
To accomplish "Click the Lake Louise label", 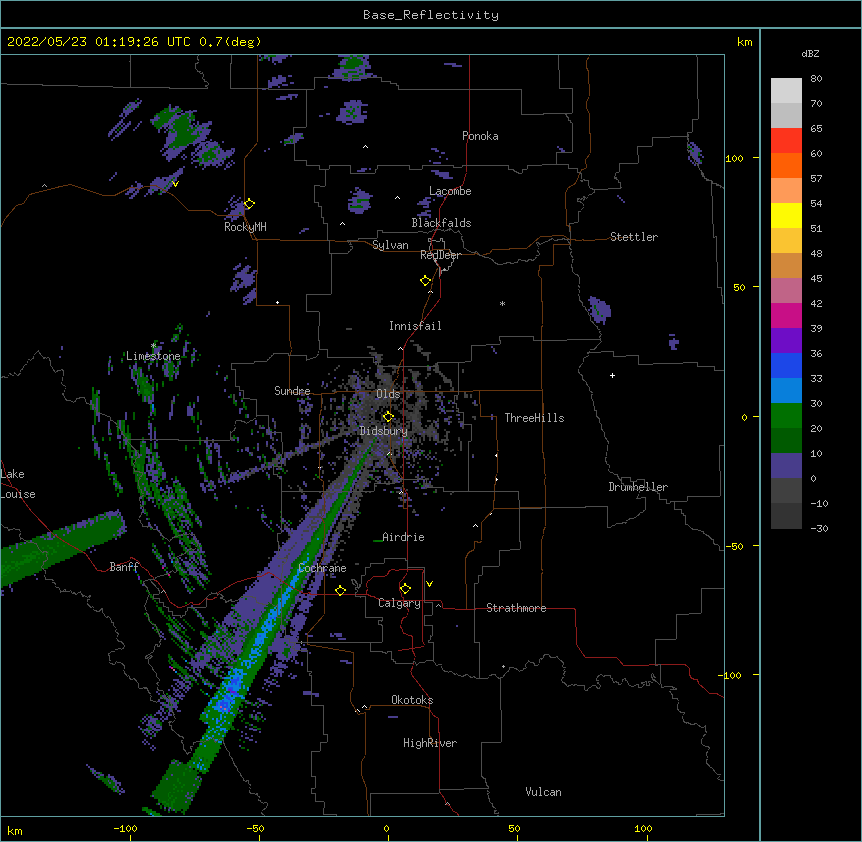I will [18, 484].
